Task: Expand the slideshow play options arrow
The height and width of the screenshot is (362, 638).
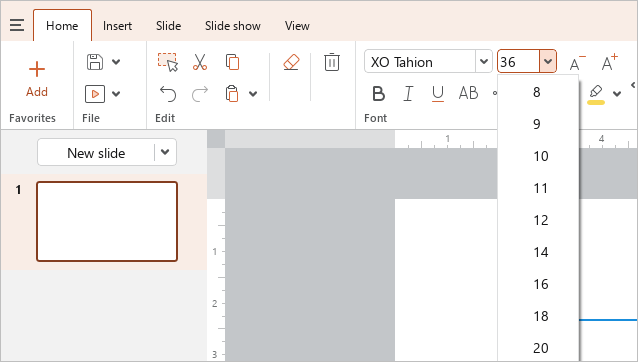Action: pos(116,94)
